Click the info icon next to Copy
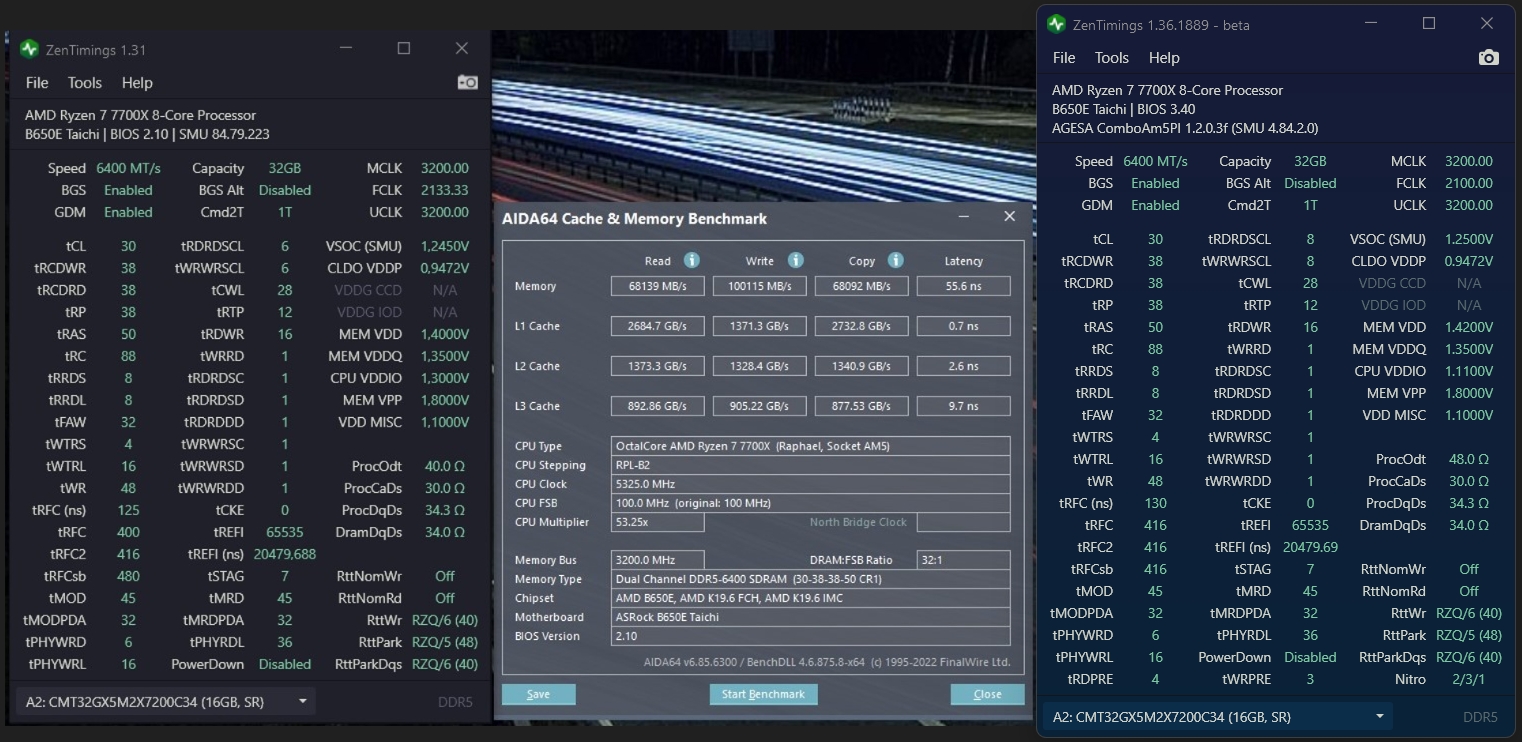 (896, 260)
